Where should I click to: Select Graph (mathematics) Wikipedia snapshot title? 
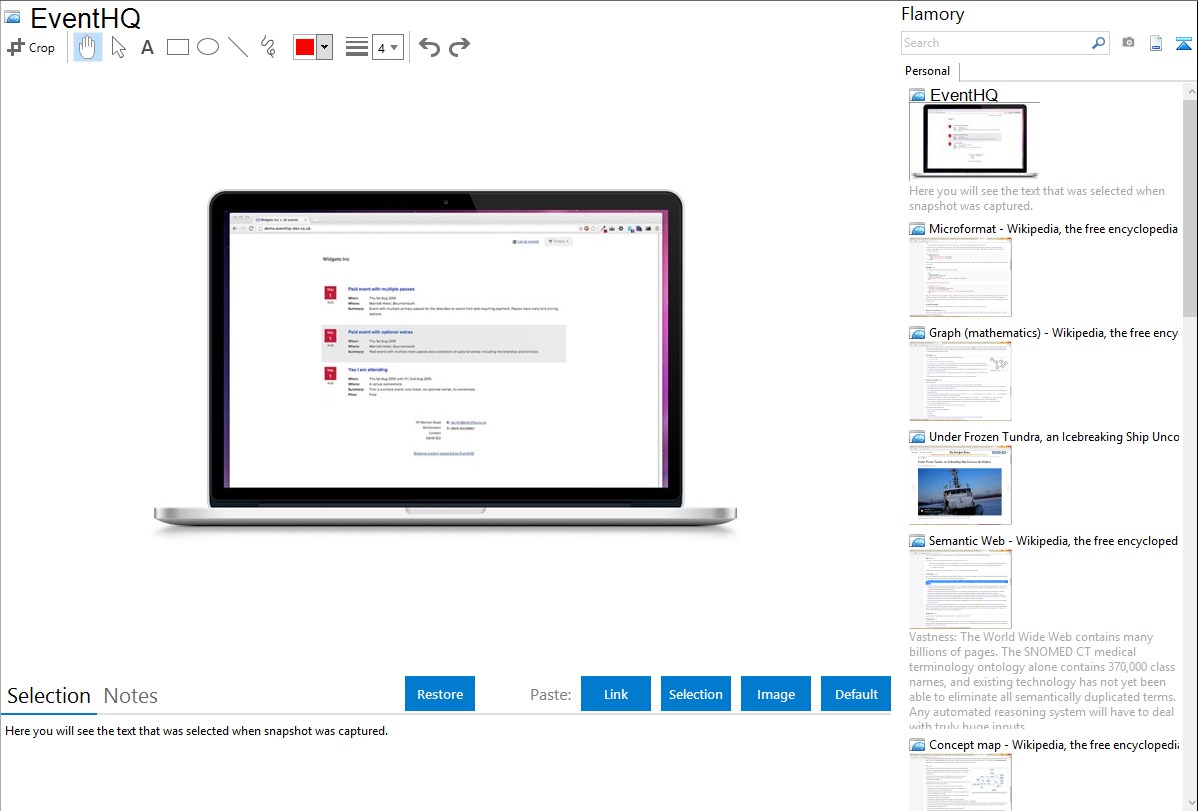[1053, 333]
